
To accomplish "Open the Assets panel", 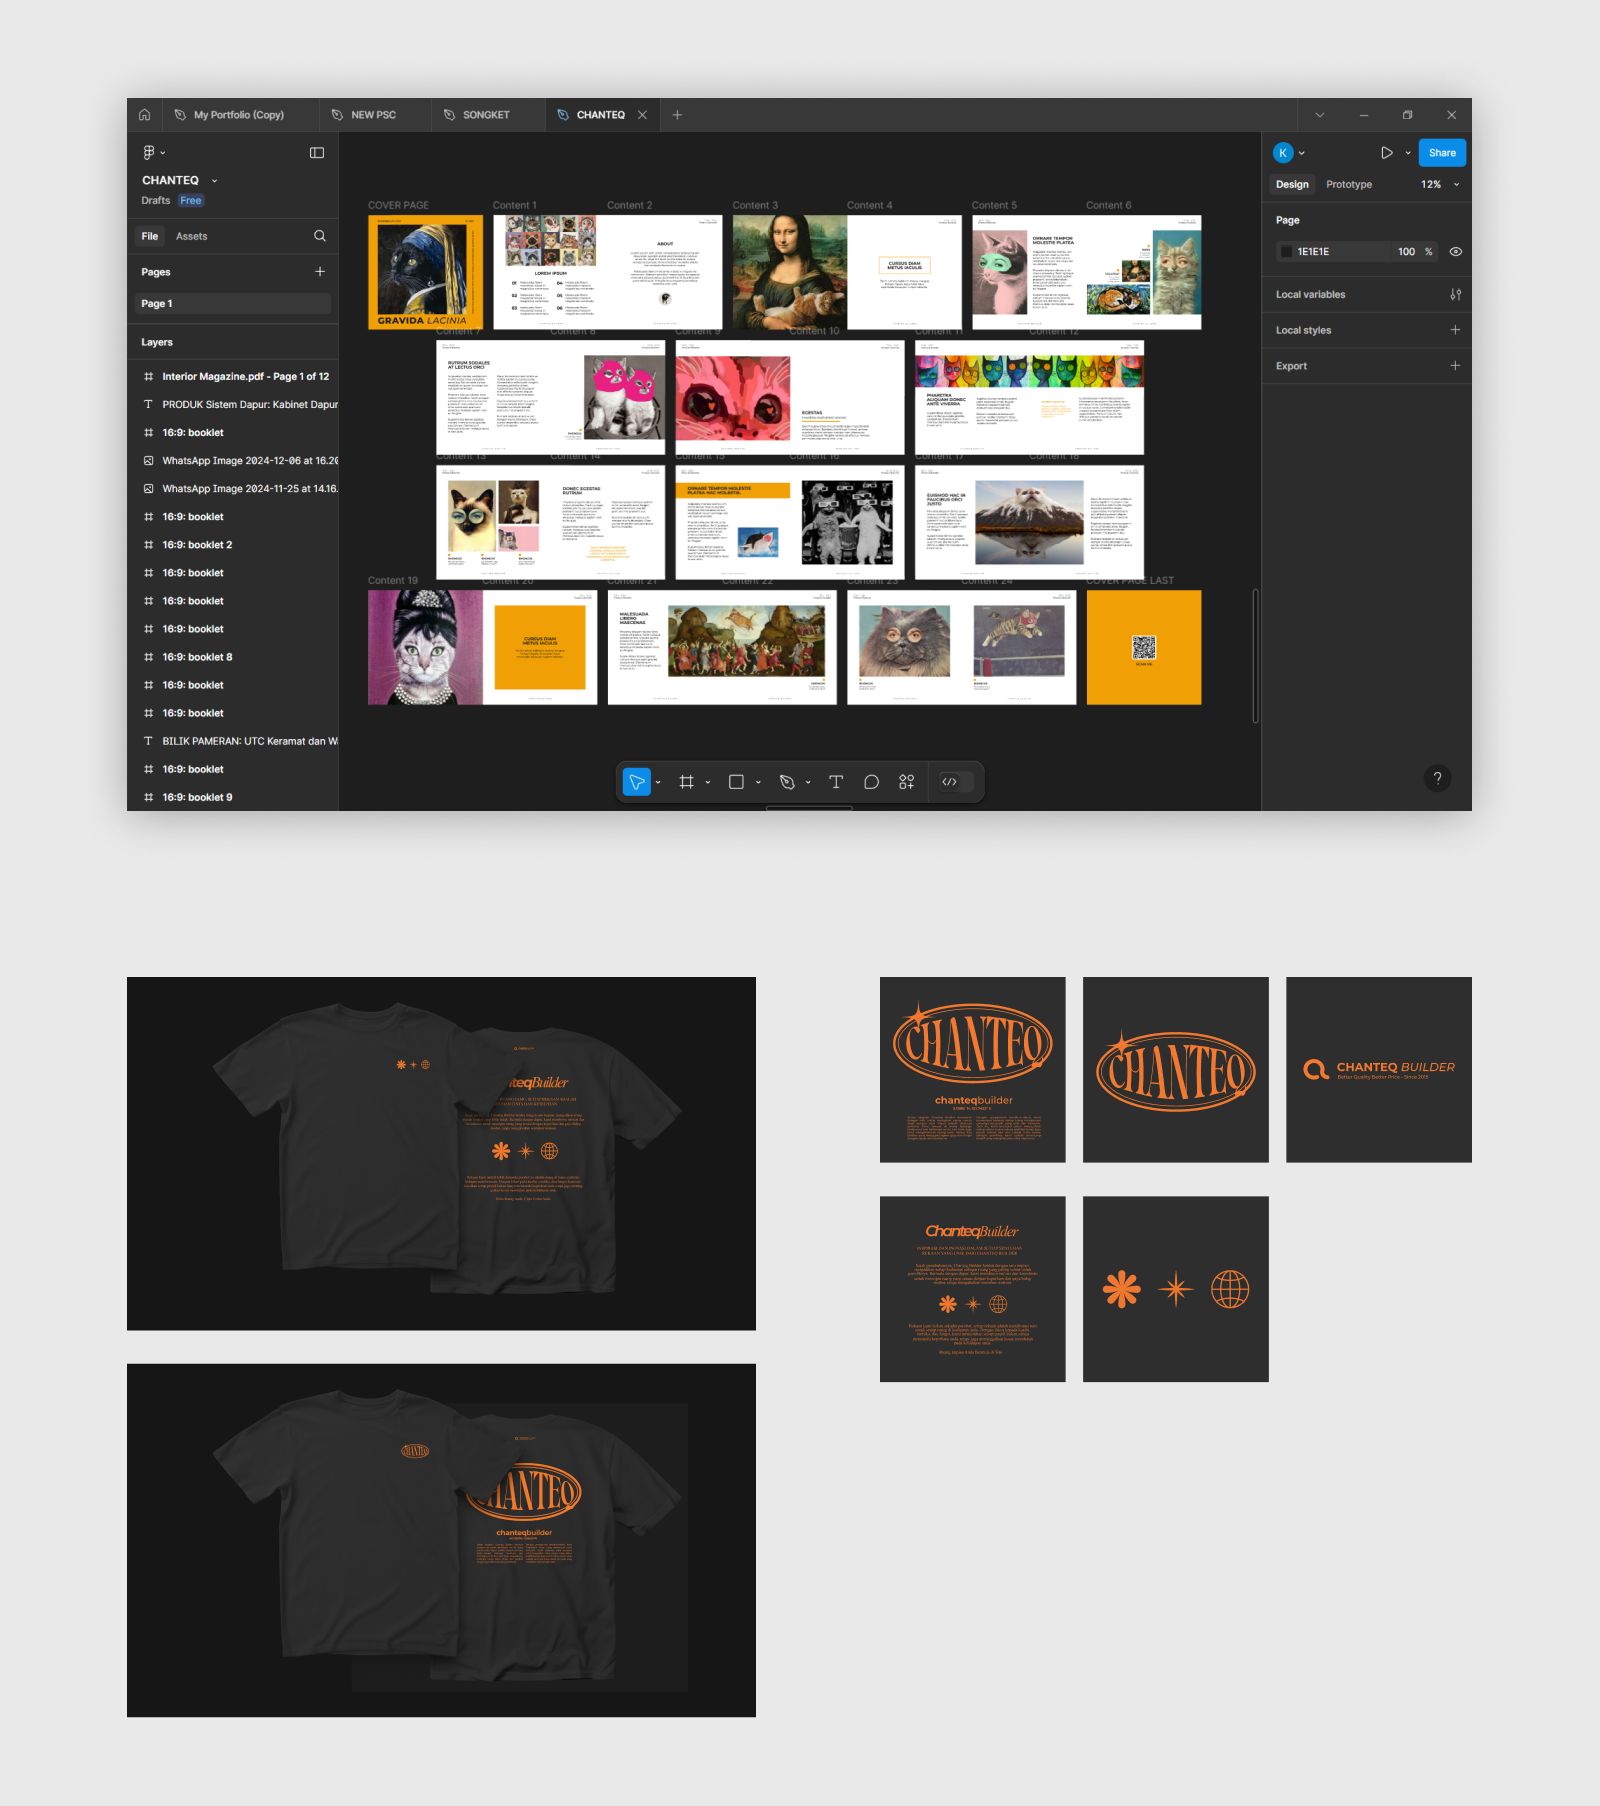I will 191,237.
